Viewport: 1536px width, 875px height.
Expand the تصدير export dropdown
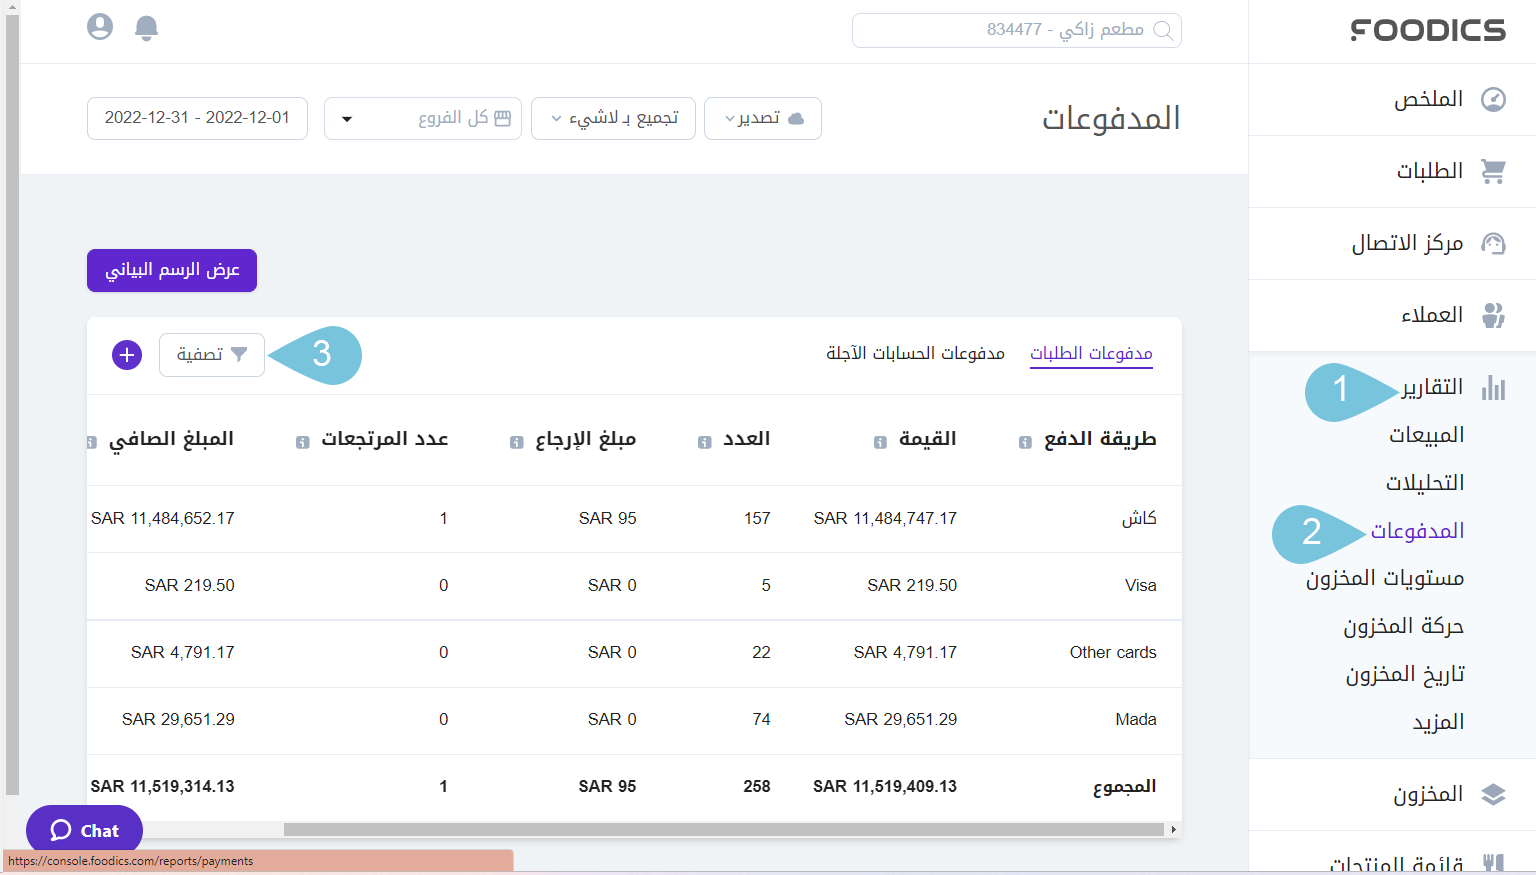click(762, 118)
